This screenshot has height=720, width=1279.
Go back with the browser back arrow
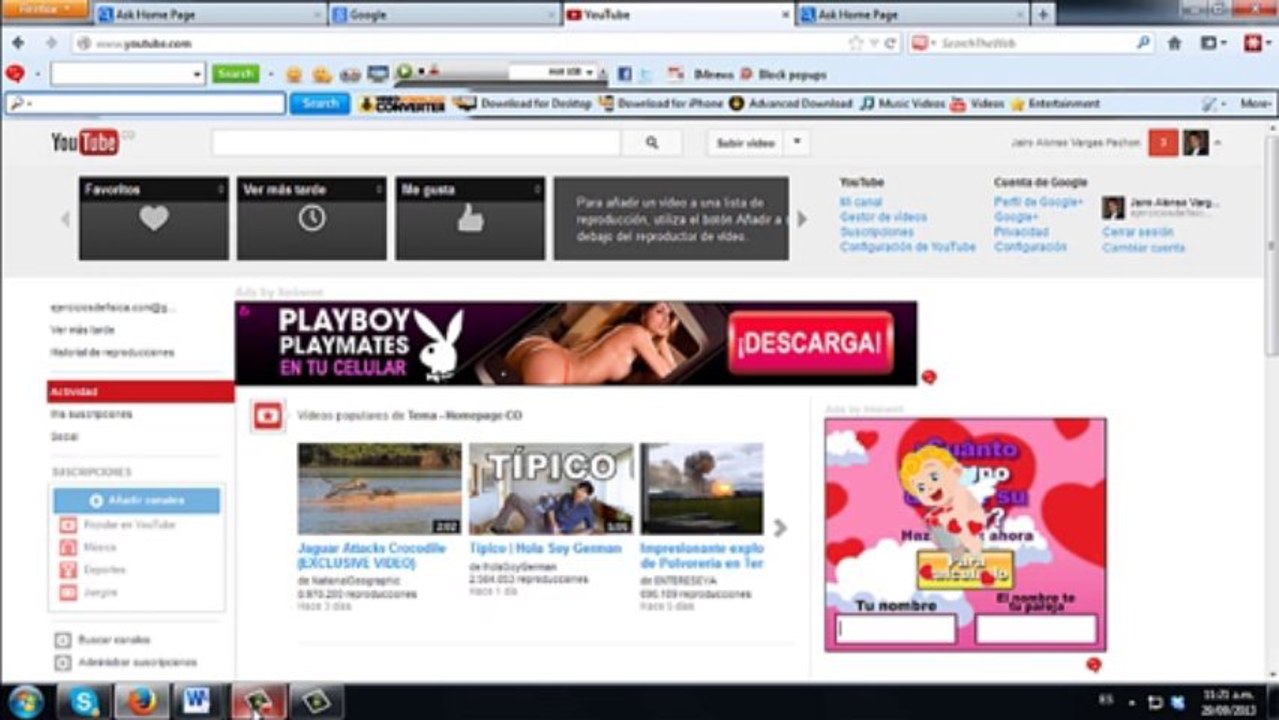18,43
